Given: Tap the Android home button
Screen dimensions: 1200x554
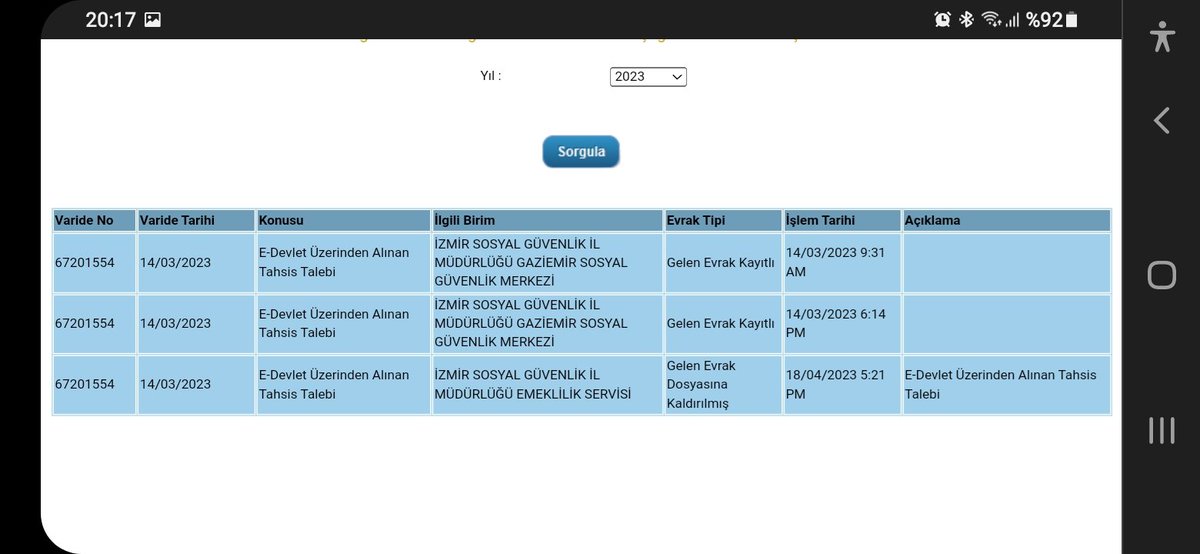Looking at the screenshot, I should pyautogui.click(x=1161, y=275).
